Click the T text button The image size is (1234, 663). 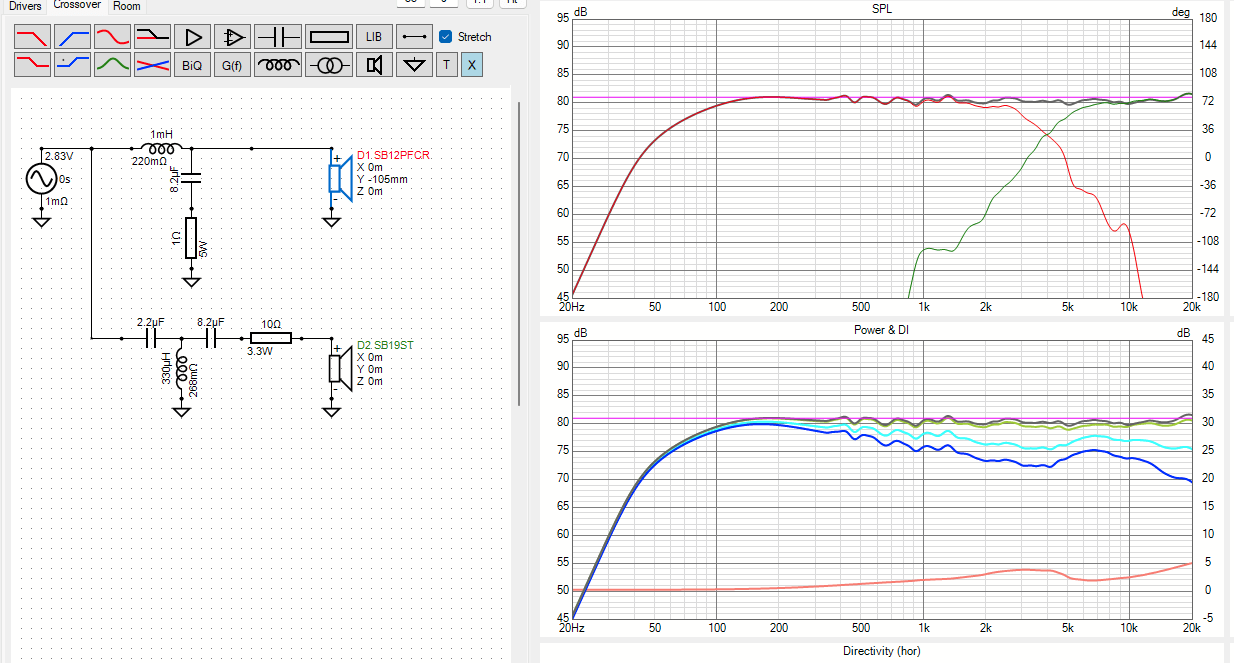point(446,65)
